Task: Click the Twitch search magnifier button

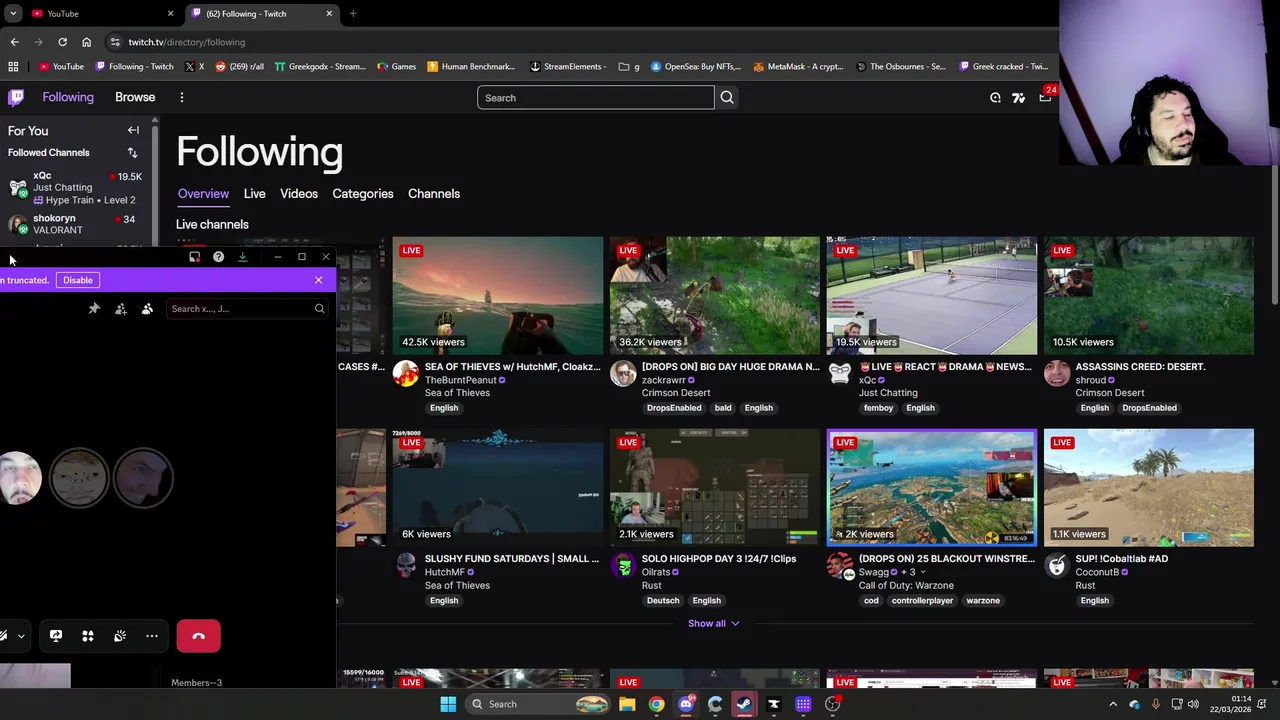Action: point(727,97)
